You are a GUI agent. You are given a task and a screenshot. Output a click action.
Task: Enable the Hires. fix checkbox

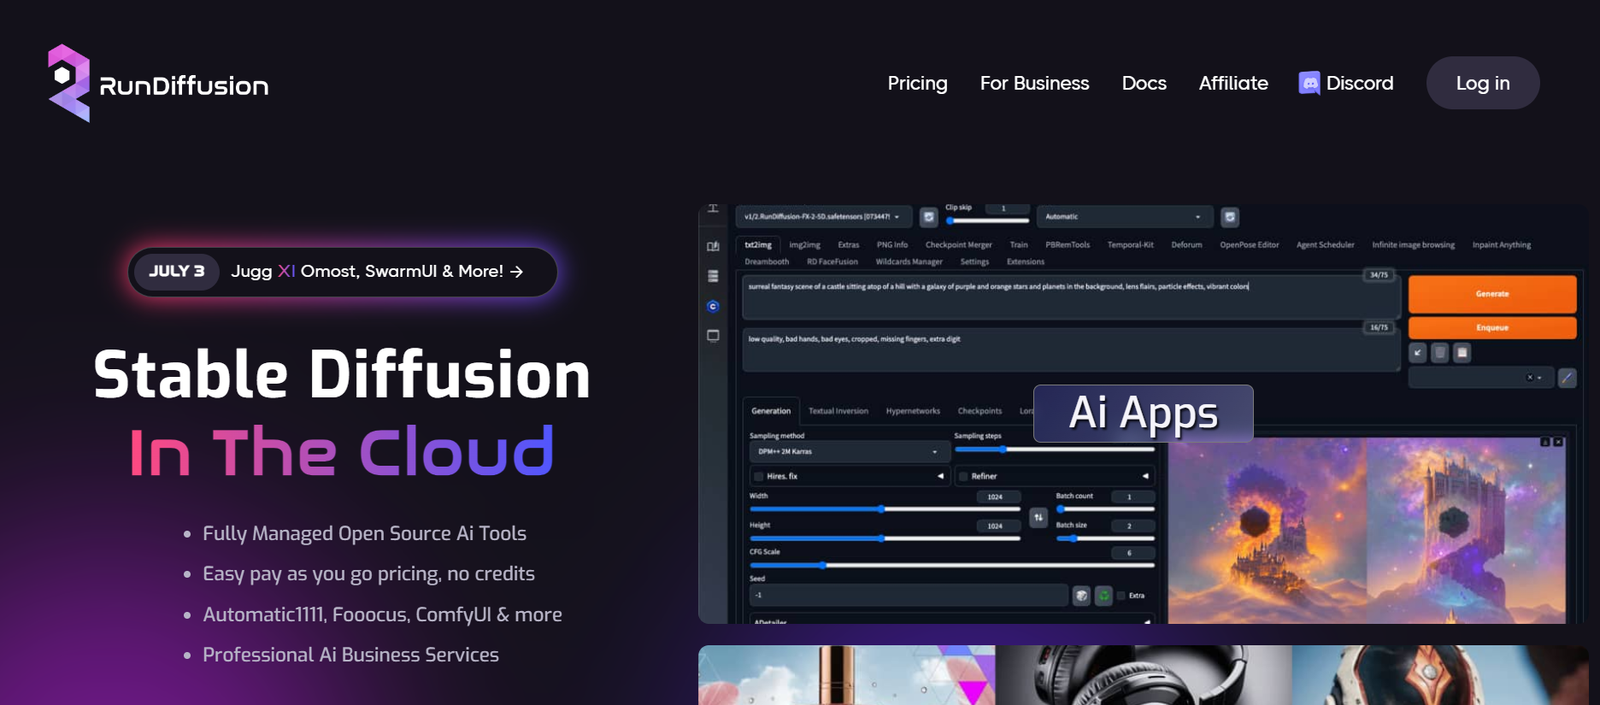click(x=759, y=476)
